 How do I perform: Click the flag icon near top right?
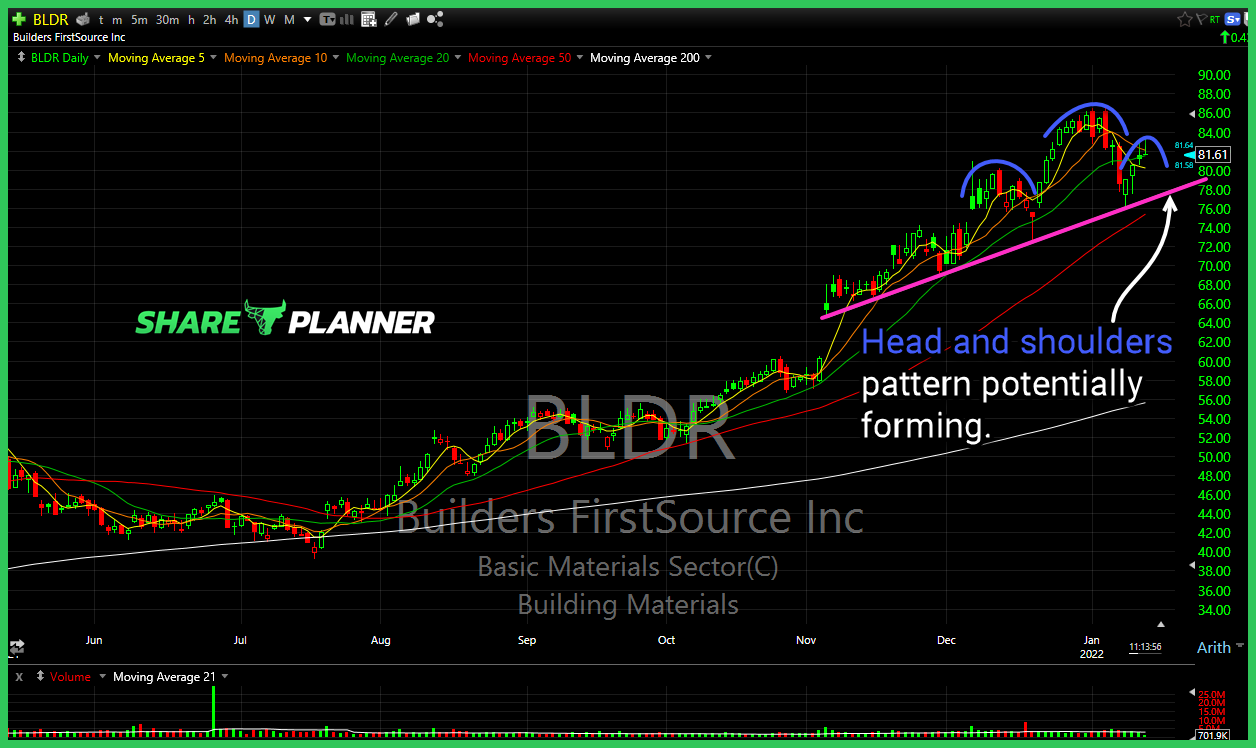click(x=1203, y=19)
